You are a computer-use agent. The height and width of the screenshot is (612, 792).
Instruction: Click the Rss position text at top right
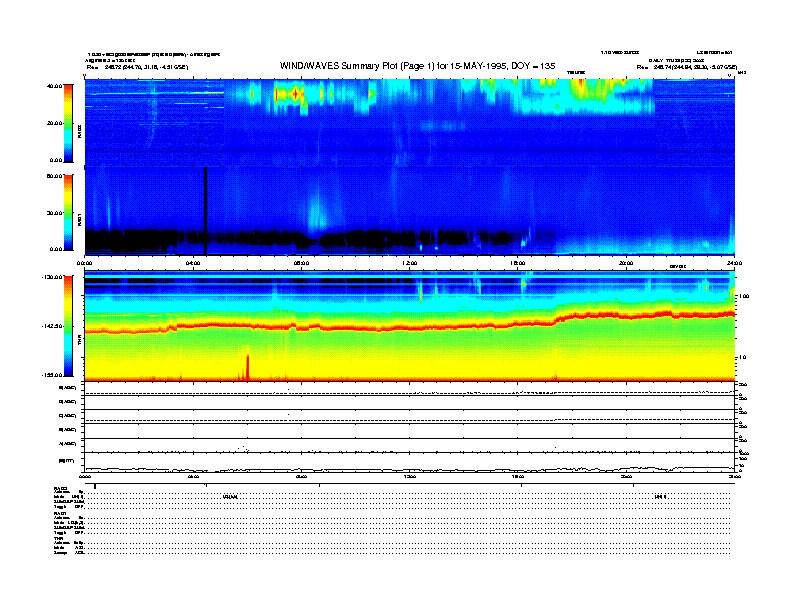pyautogui.click(x=687, y=67)
